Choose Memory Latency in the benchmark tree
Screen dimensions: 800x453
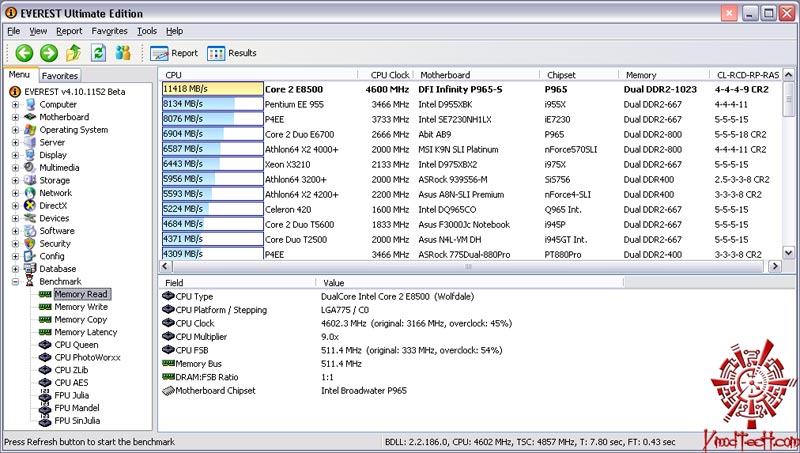[85, 332]
